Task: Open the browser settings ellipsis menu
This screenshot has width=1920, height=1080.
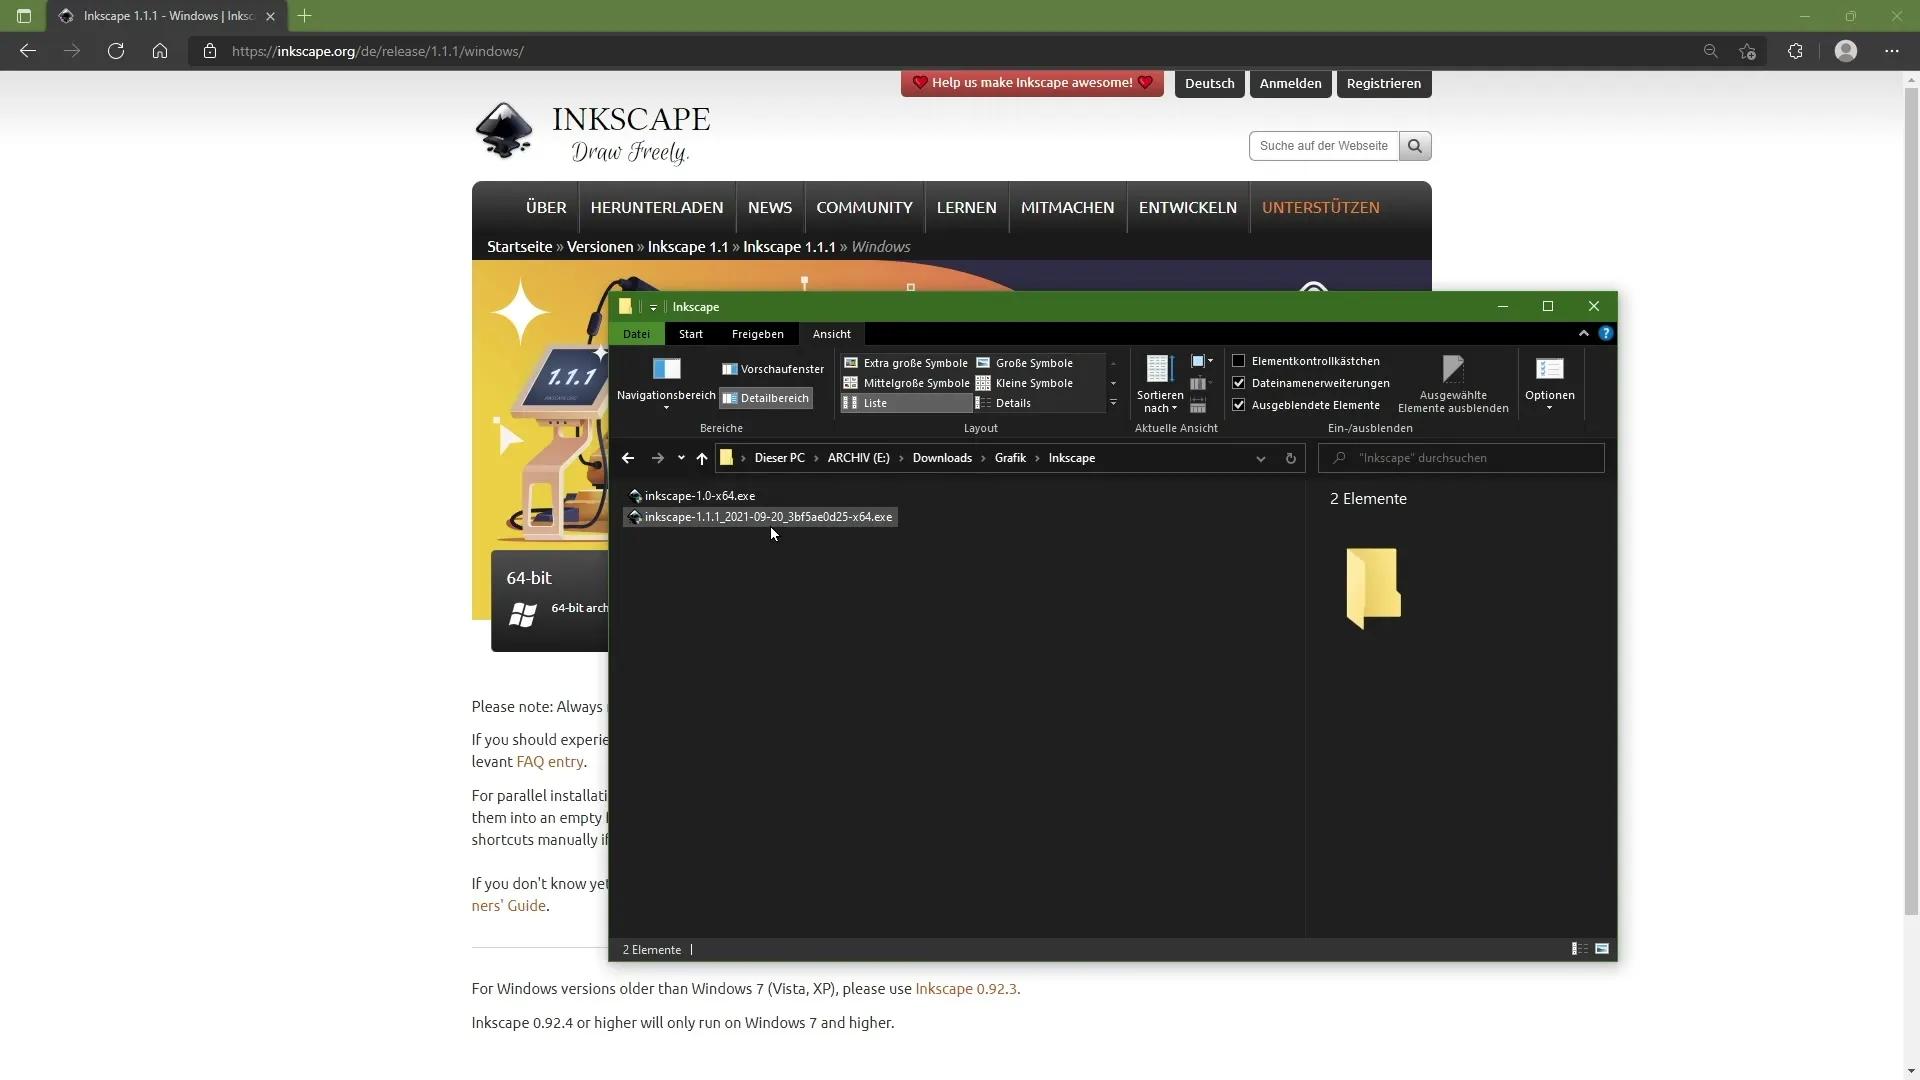Action: 1892,51
